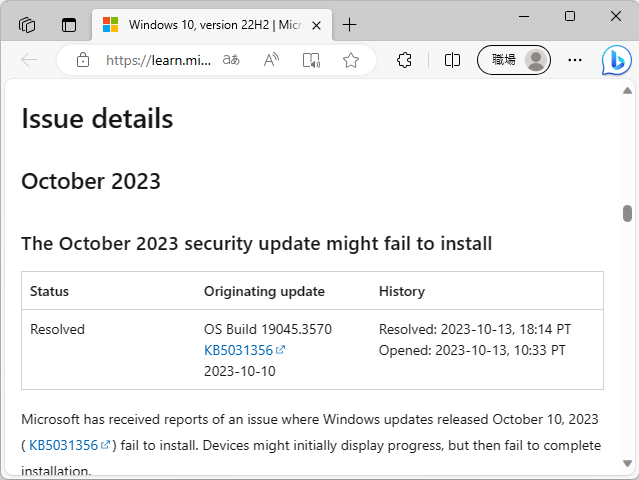Click the learn.microsoft address bar URL
Image resolution: width=639 pixels, height=480 pixels.
click(158, 60)
